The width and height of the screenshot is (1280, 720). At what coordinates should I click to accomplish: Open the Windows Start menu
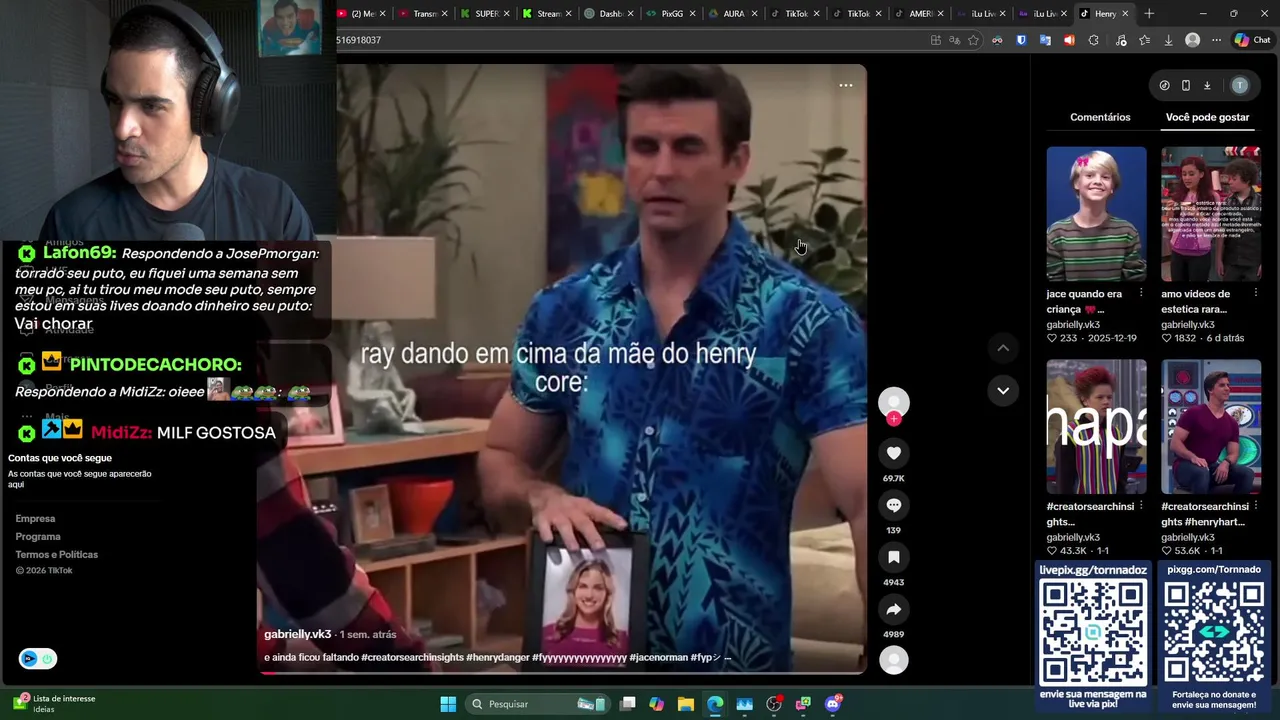tap(448, 704)
